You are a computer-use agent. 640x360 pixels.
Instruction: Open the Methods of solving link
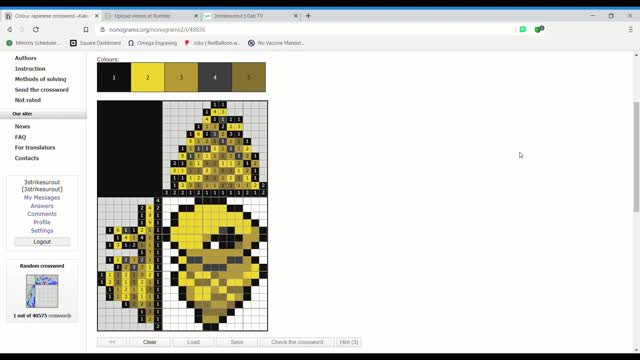40,79
